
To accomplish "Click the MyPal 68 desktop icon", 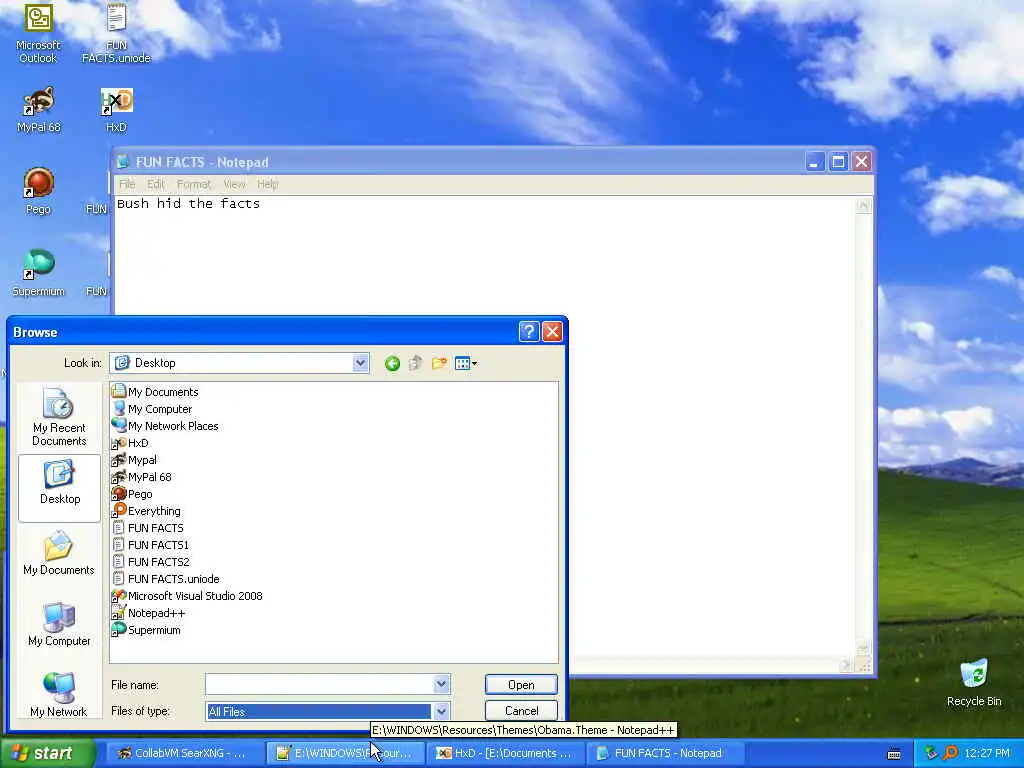I will click(39, 110).
